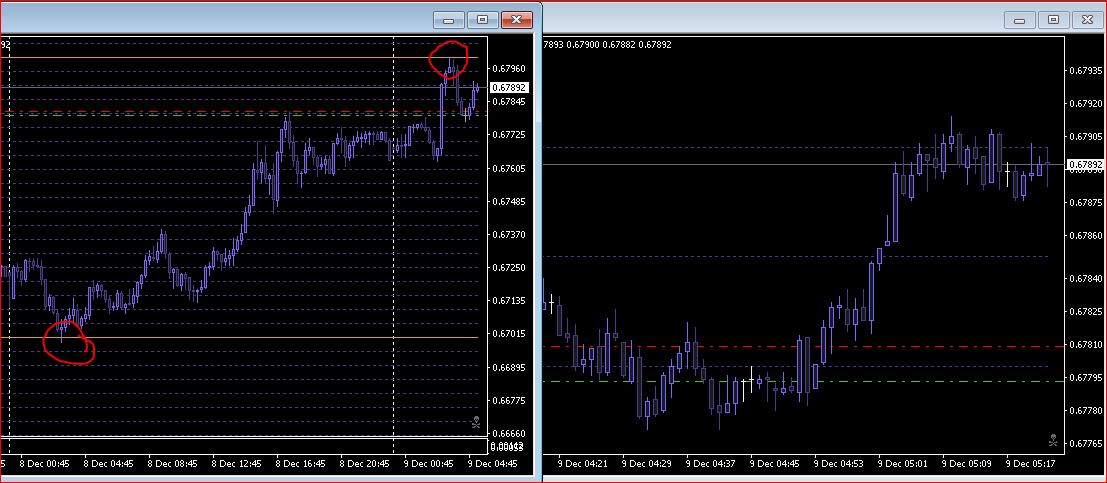Click the skull icon in left chart window
The height and width of the screenshot is (483, 1107).
(476, 422)
